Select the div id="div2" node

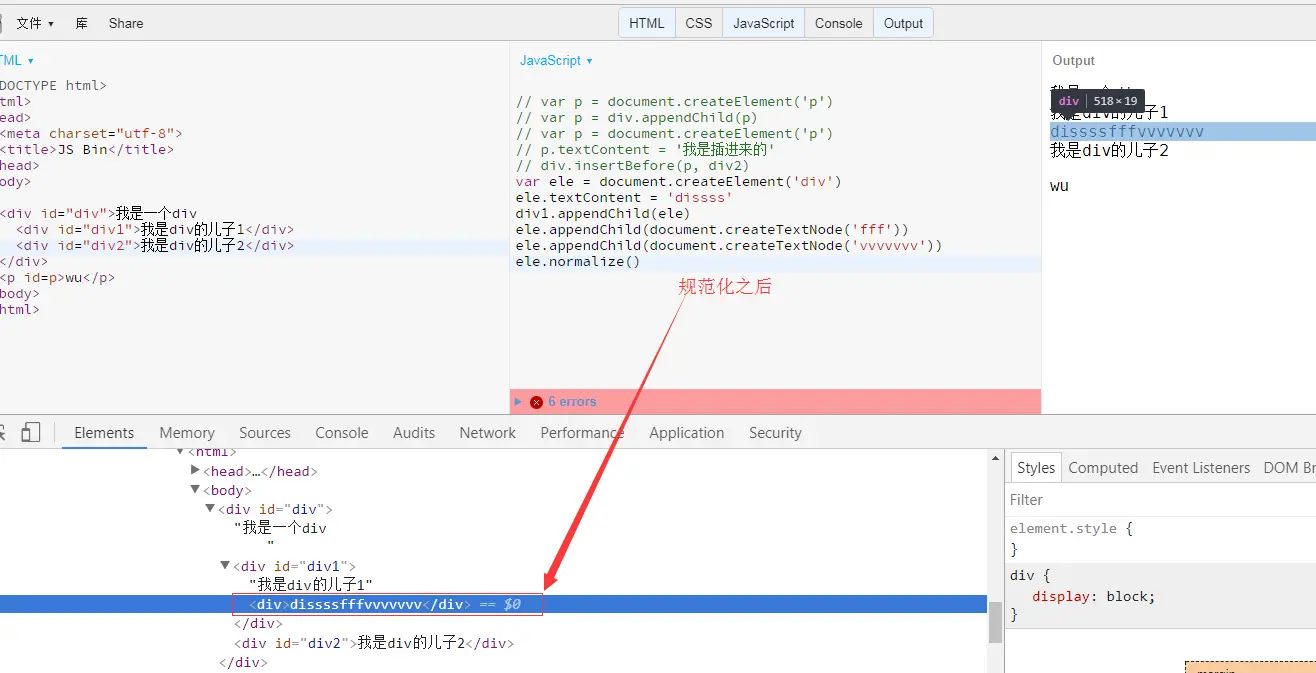coord(374,643)
